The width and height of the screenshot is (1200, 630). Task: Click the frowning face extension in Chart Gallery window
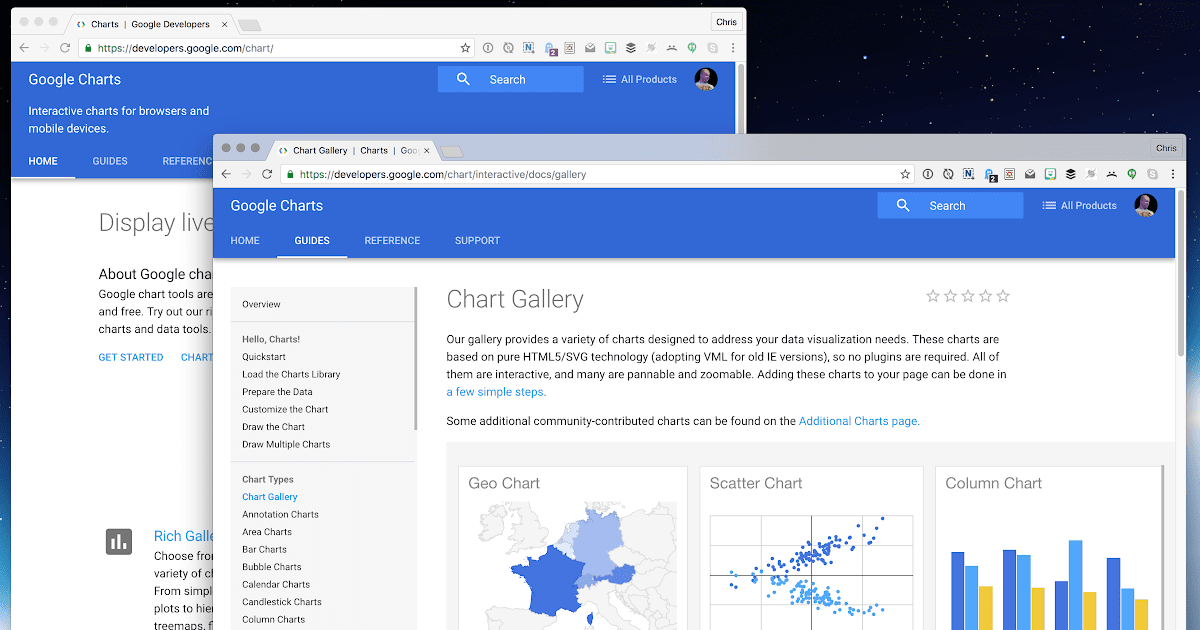click(x=1111, y=174)
